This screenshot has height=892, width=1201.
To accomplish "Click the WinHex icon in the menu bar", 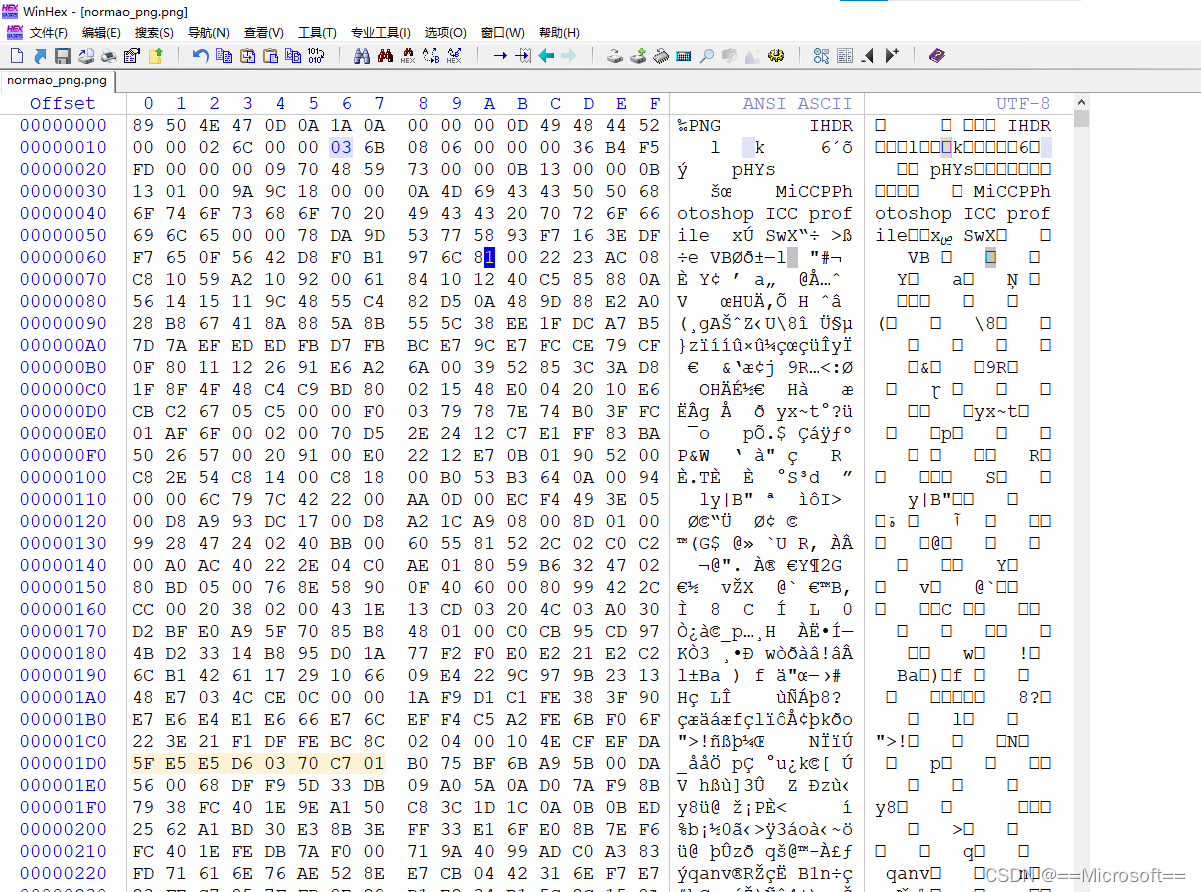I will 14,32.
